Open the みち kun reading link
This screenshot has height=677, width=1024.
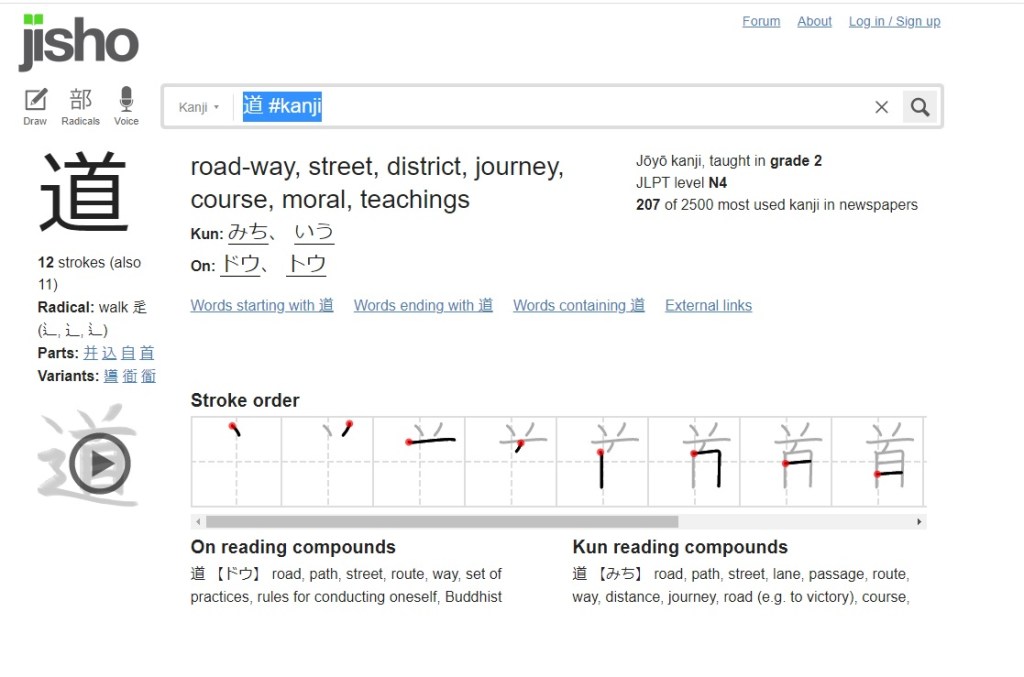point(249,233)
